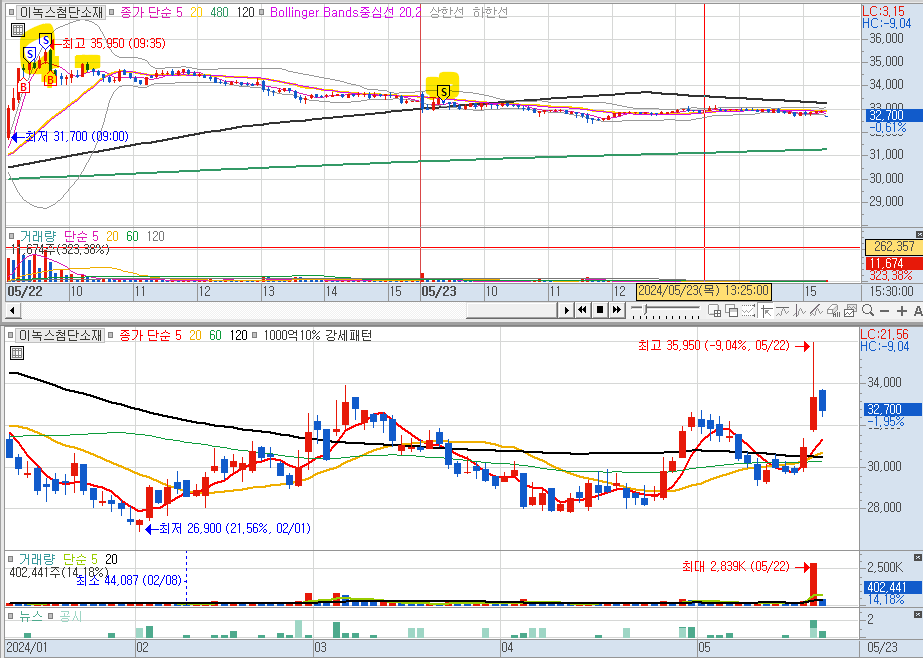The height and width of the screenshot is (658, 923).
Task: Toggle the square before 1000억10% 강세패턴
Action: pos(254,335)
